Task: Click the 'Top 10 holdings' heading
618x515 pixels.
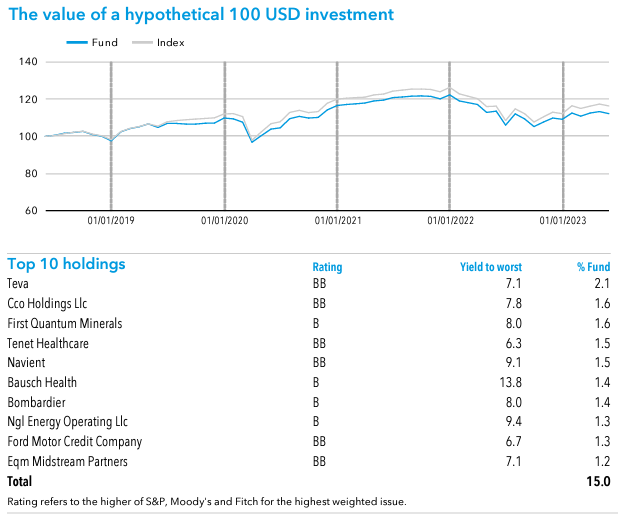Action: (66, 264)
